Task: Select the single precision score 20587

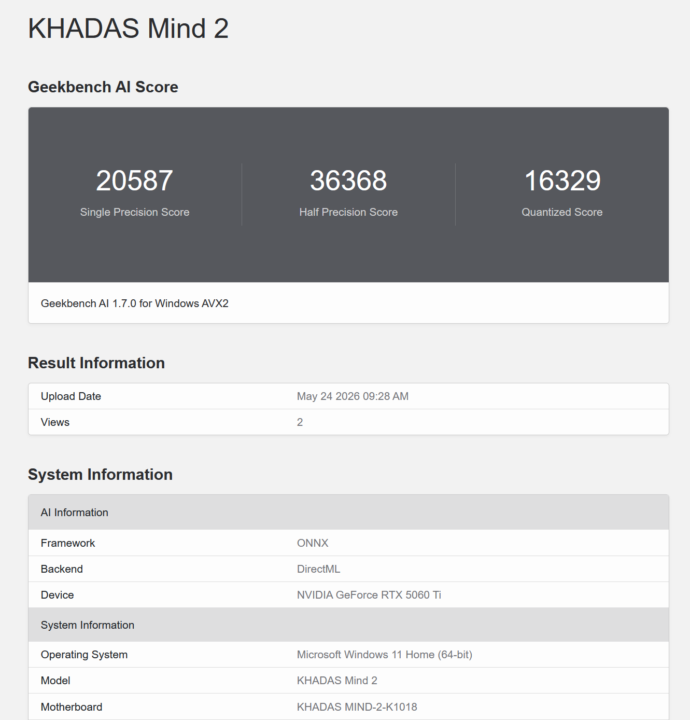Action: [135, 180]
